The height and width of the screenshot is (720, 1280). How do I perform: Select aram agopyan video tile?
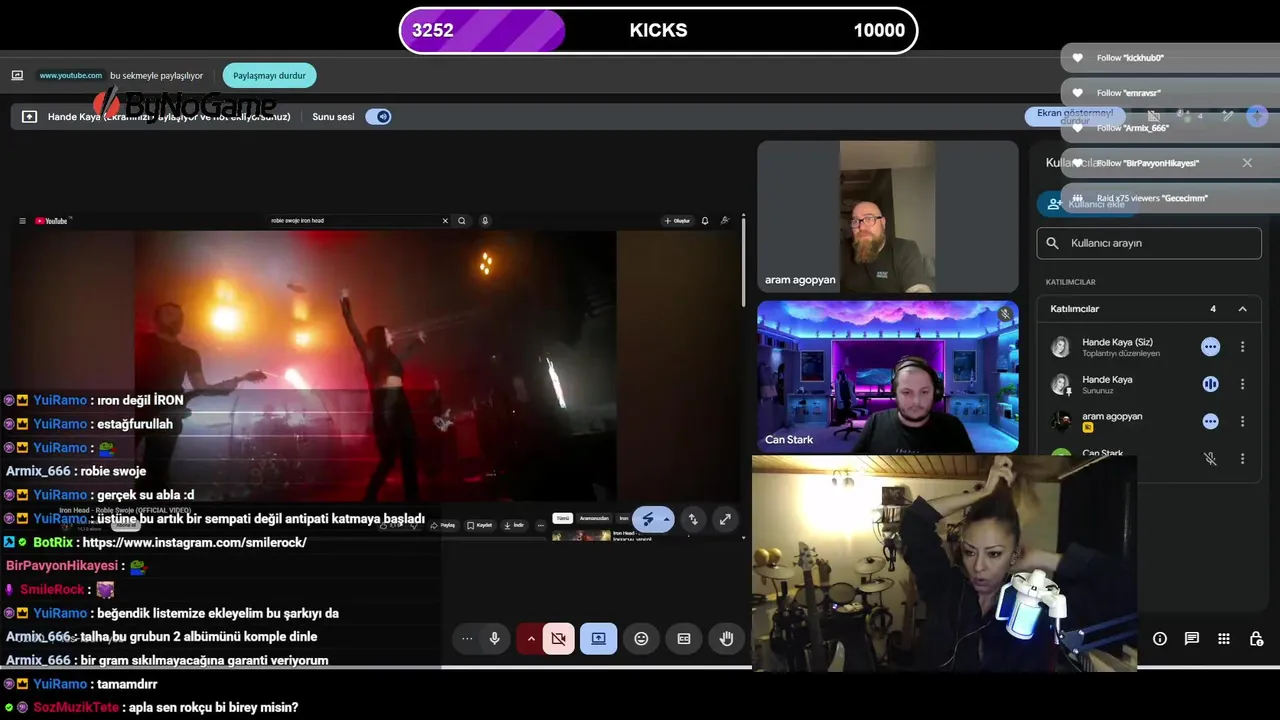click(x=888, y=217)
